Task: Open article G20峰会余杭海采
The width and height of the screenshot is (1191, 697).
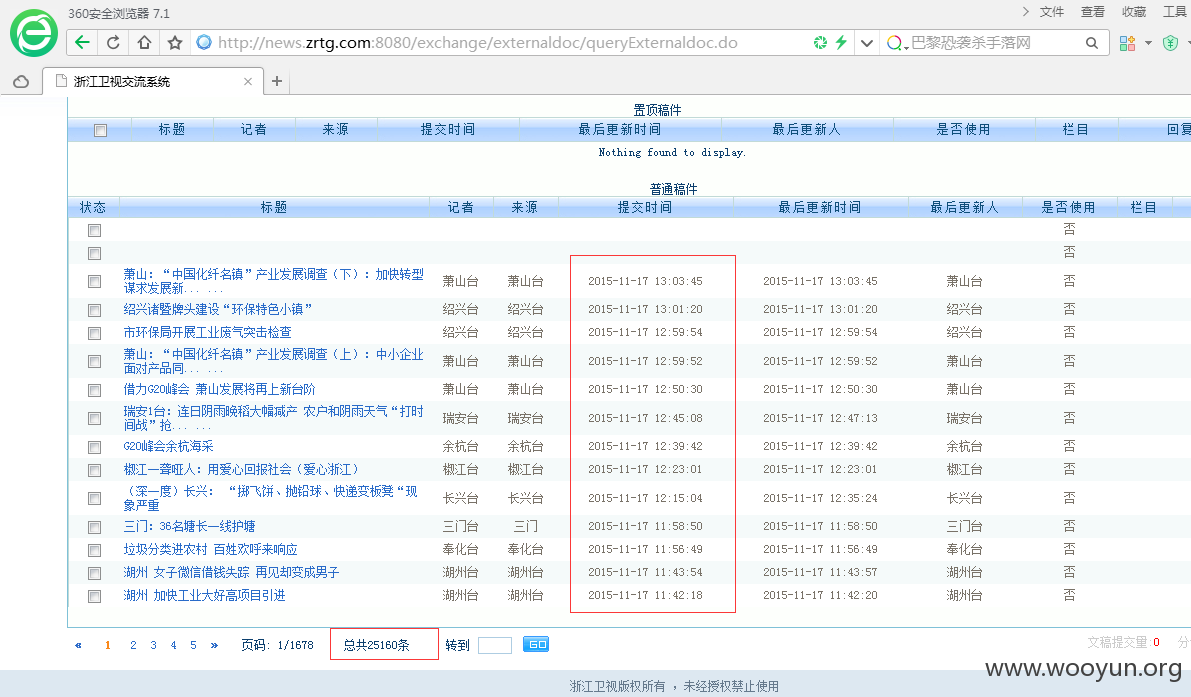Action: (x=169, y=446)
